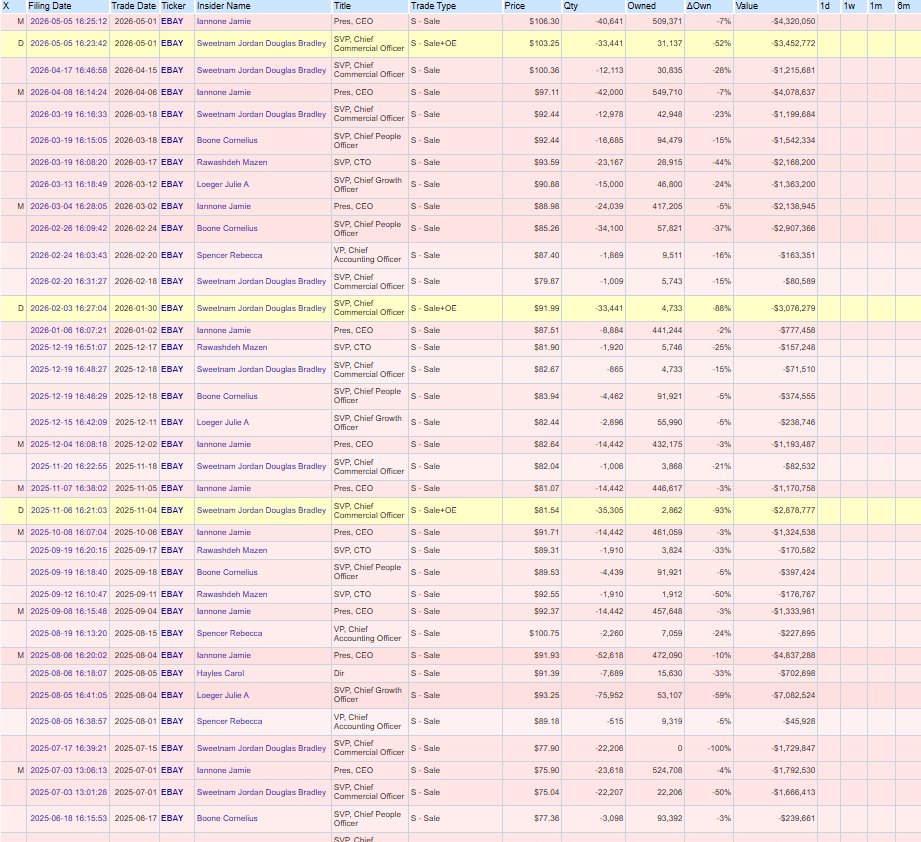This screenshot has height=842, width=921.
Task: Open Rawashdeh Mazen in 2025-09-12 16:10:47 row
Action: click(232, 594)
